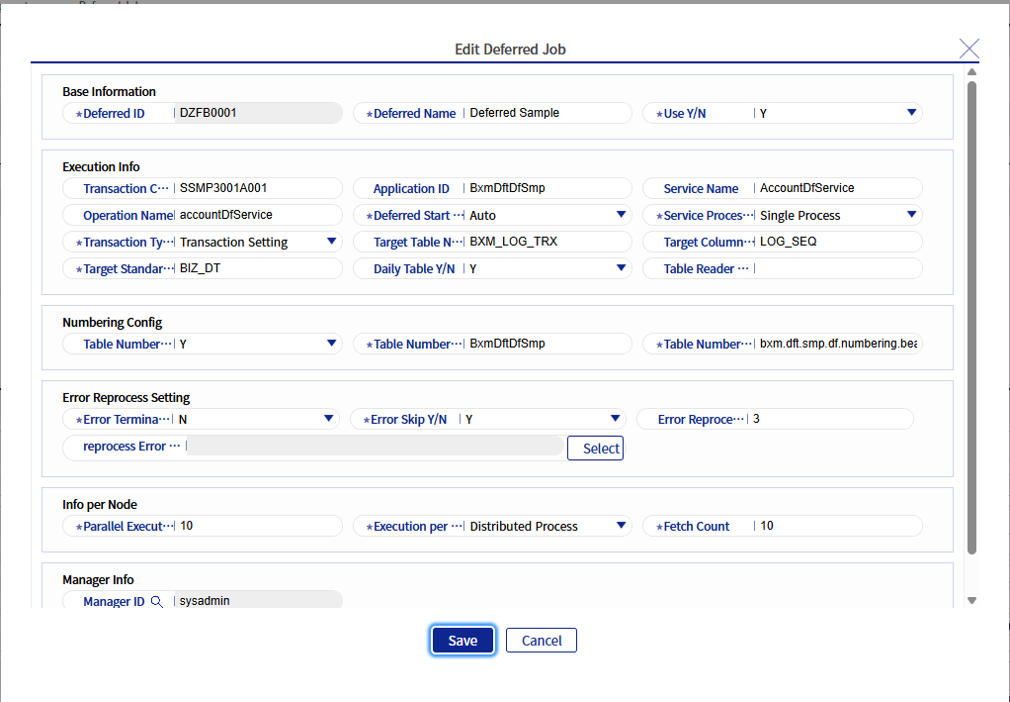Image resolution: width=1010 pixels, height=702 pixels.
Task: Expand the Daily Table Y/N dropdown
Action: coord(621,267)
